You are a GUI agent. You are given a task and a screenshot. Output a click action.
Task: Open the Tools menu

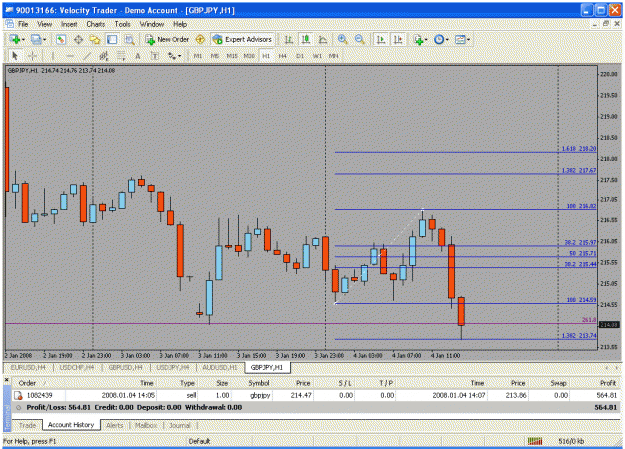point(122,24)
